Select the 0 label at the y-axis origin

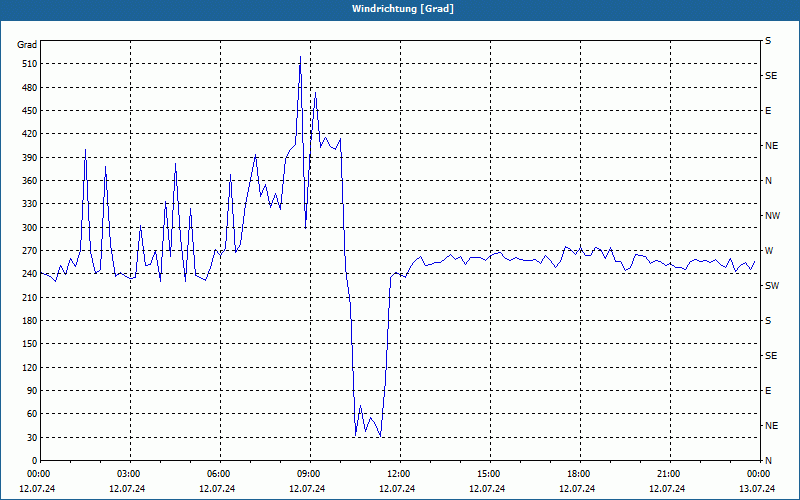[34, 461]
